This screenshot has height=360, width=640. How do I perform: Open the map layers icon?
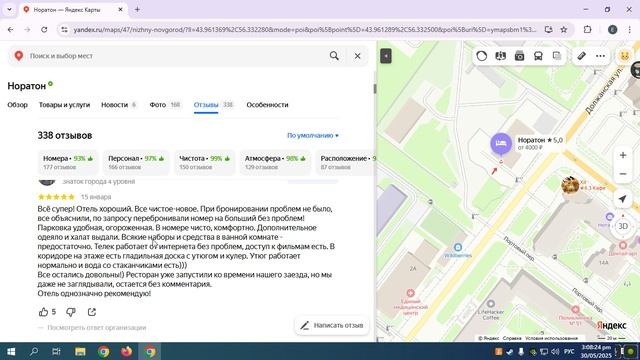pos(557,56)
